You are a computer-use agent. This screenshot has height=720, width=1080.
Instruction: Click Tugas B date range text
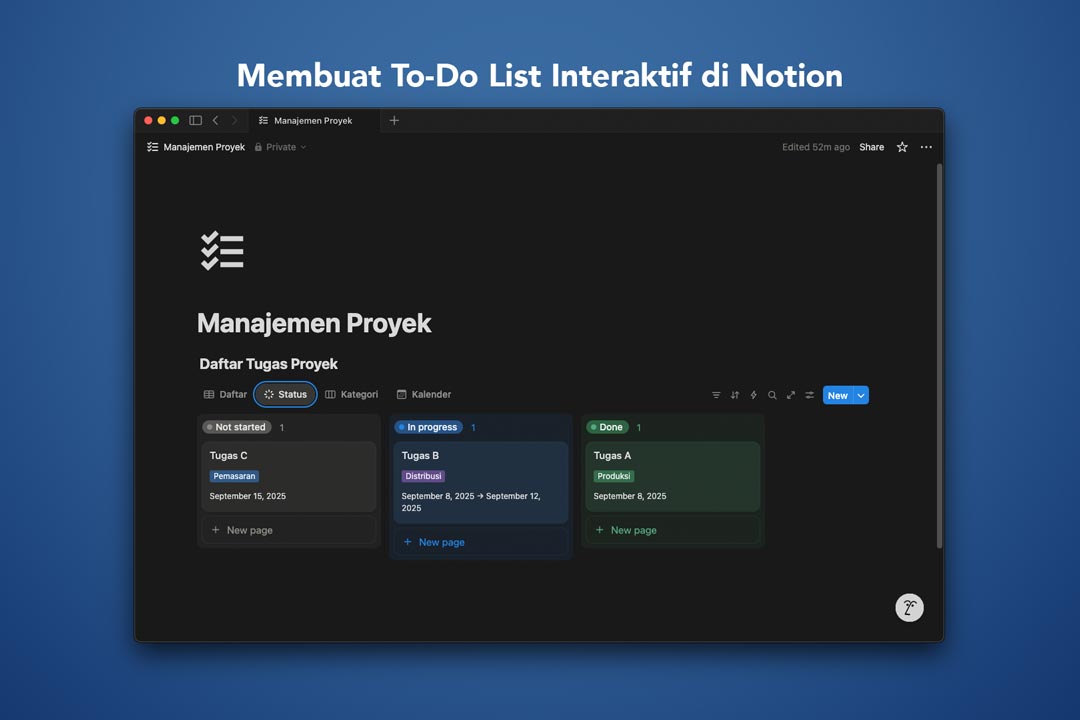point(471,502)
